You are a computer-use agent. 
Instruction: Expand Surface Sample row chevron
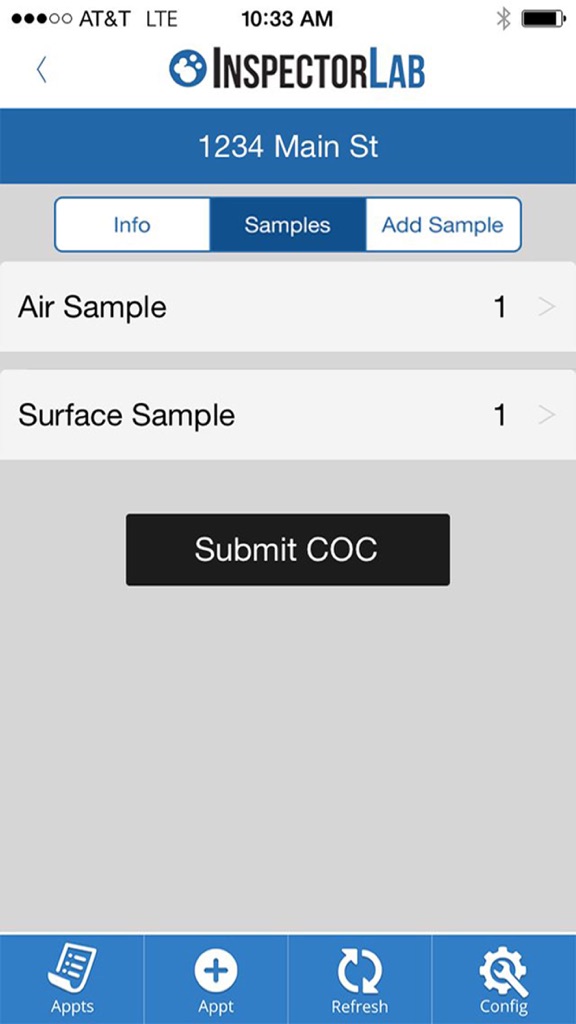coord(547,415)
